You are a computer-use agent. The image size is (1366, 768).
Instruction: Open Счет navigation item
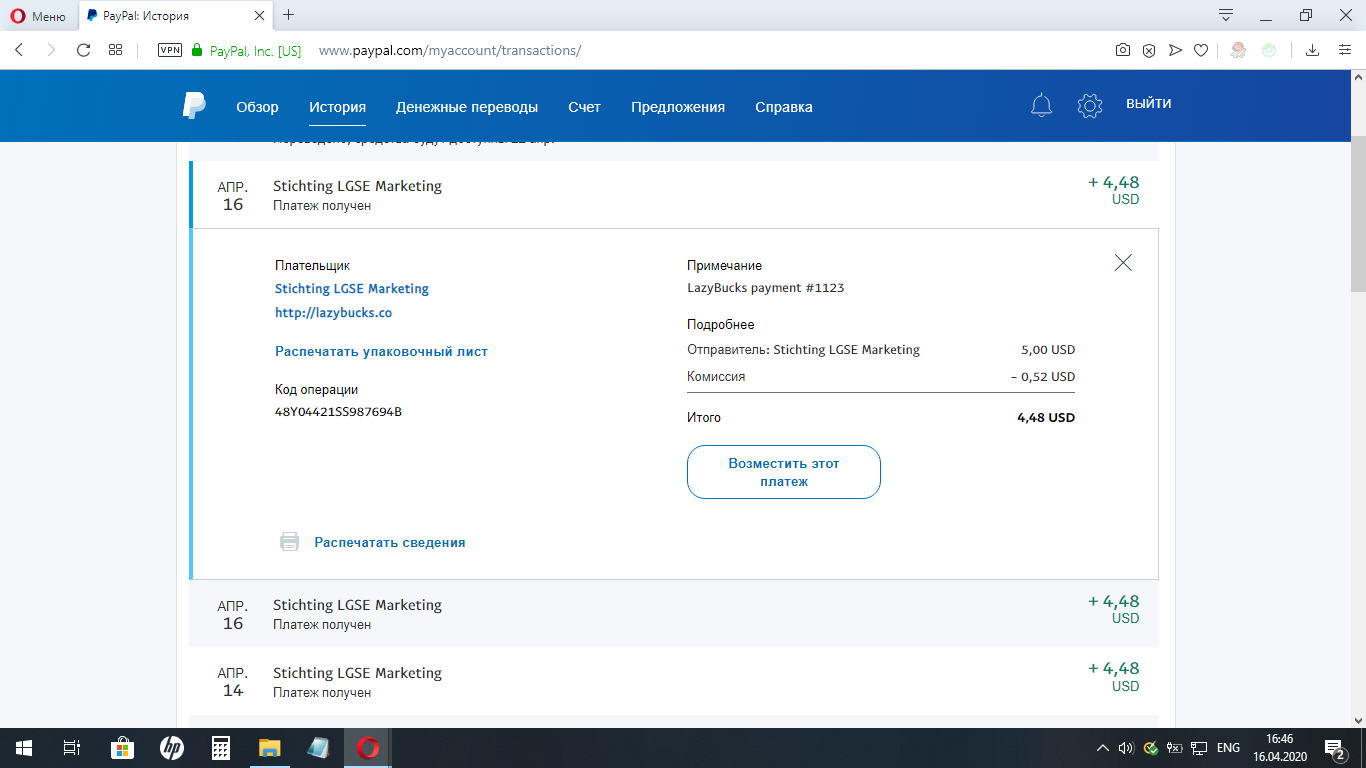pos(584,107)
